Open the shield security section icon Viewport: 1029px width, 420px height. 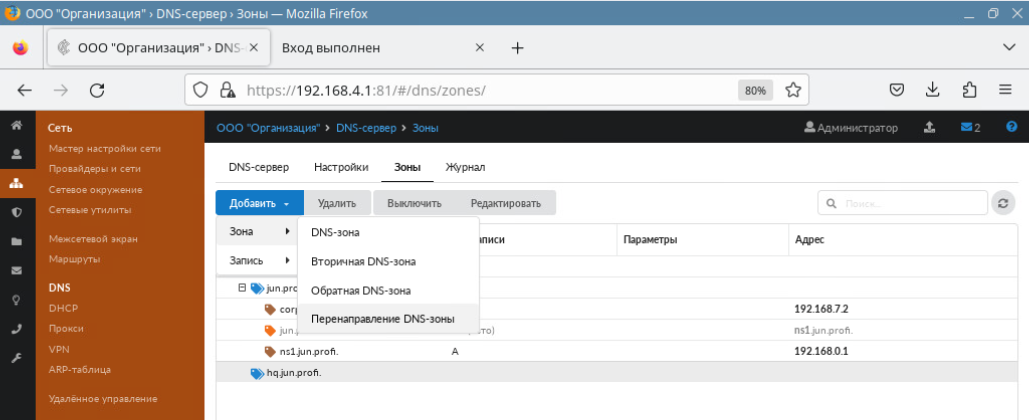pyautogui.click(x=16, y=212)
